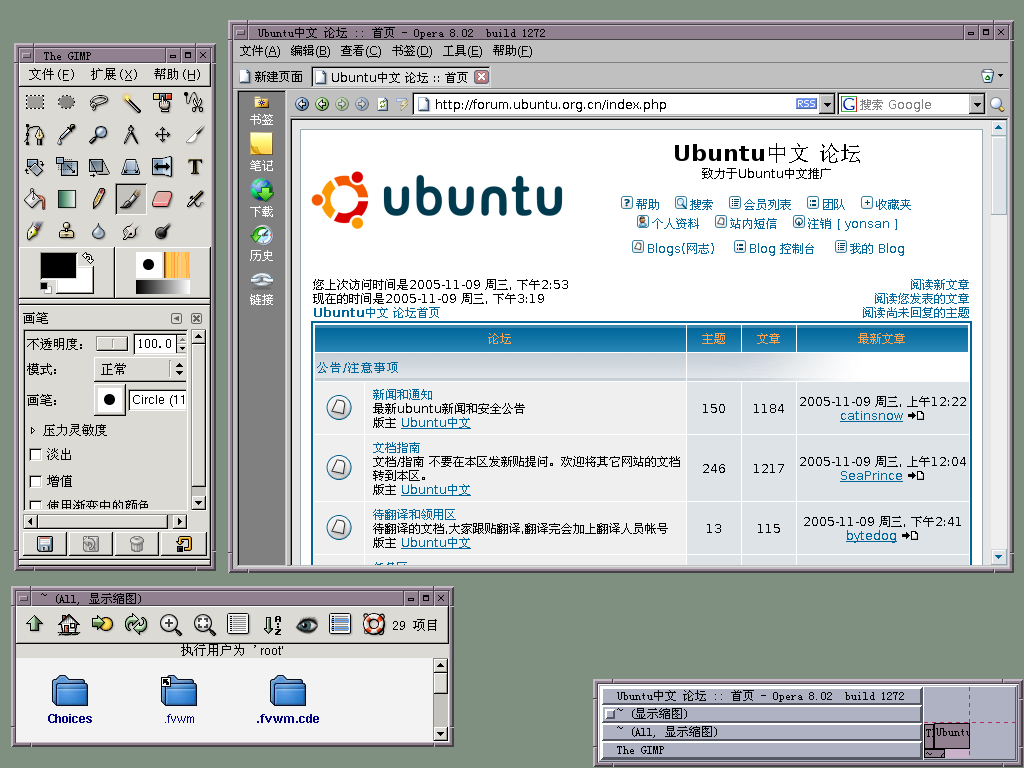Choose the Airbrush tool in GIMP

pos(194,199)
